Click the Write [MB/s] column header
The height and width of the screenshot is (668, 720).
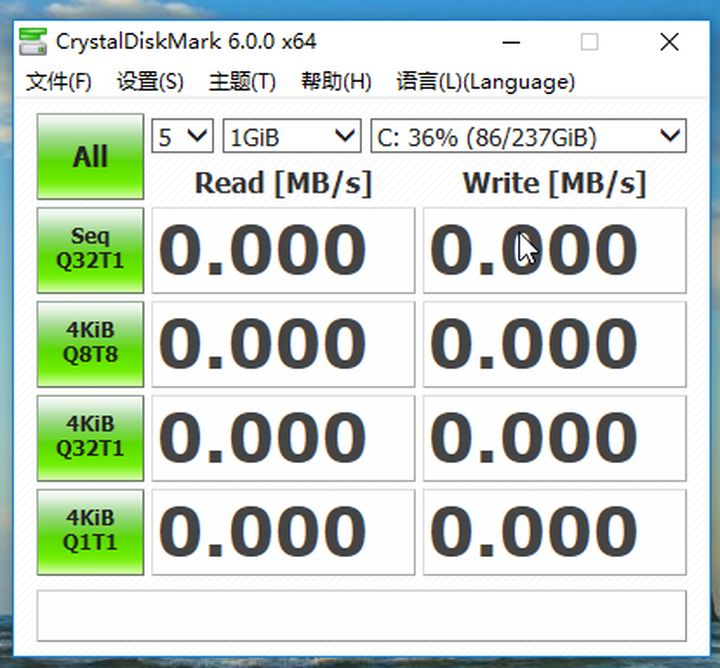[x=555, y=184]
